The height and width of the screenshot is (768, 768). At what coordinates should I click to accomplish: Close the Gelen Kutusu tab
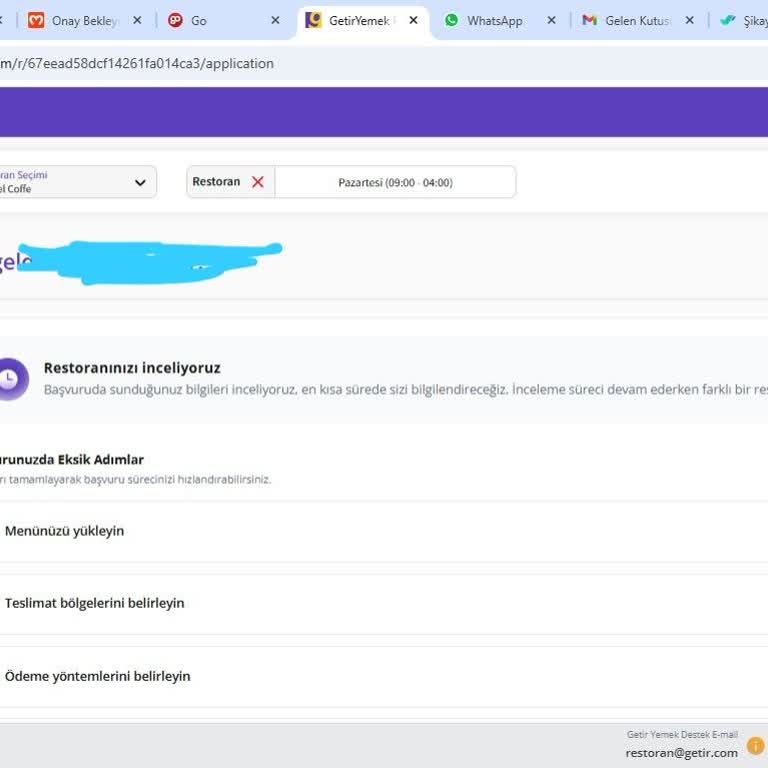(x=690, y=20)
